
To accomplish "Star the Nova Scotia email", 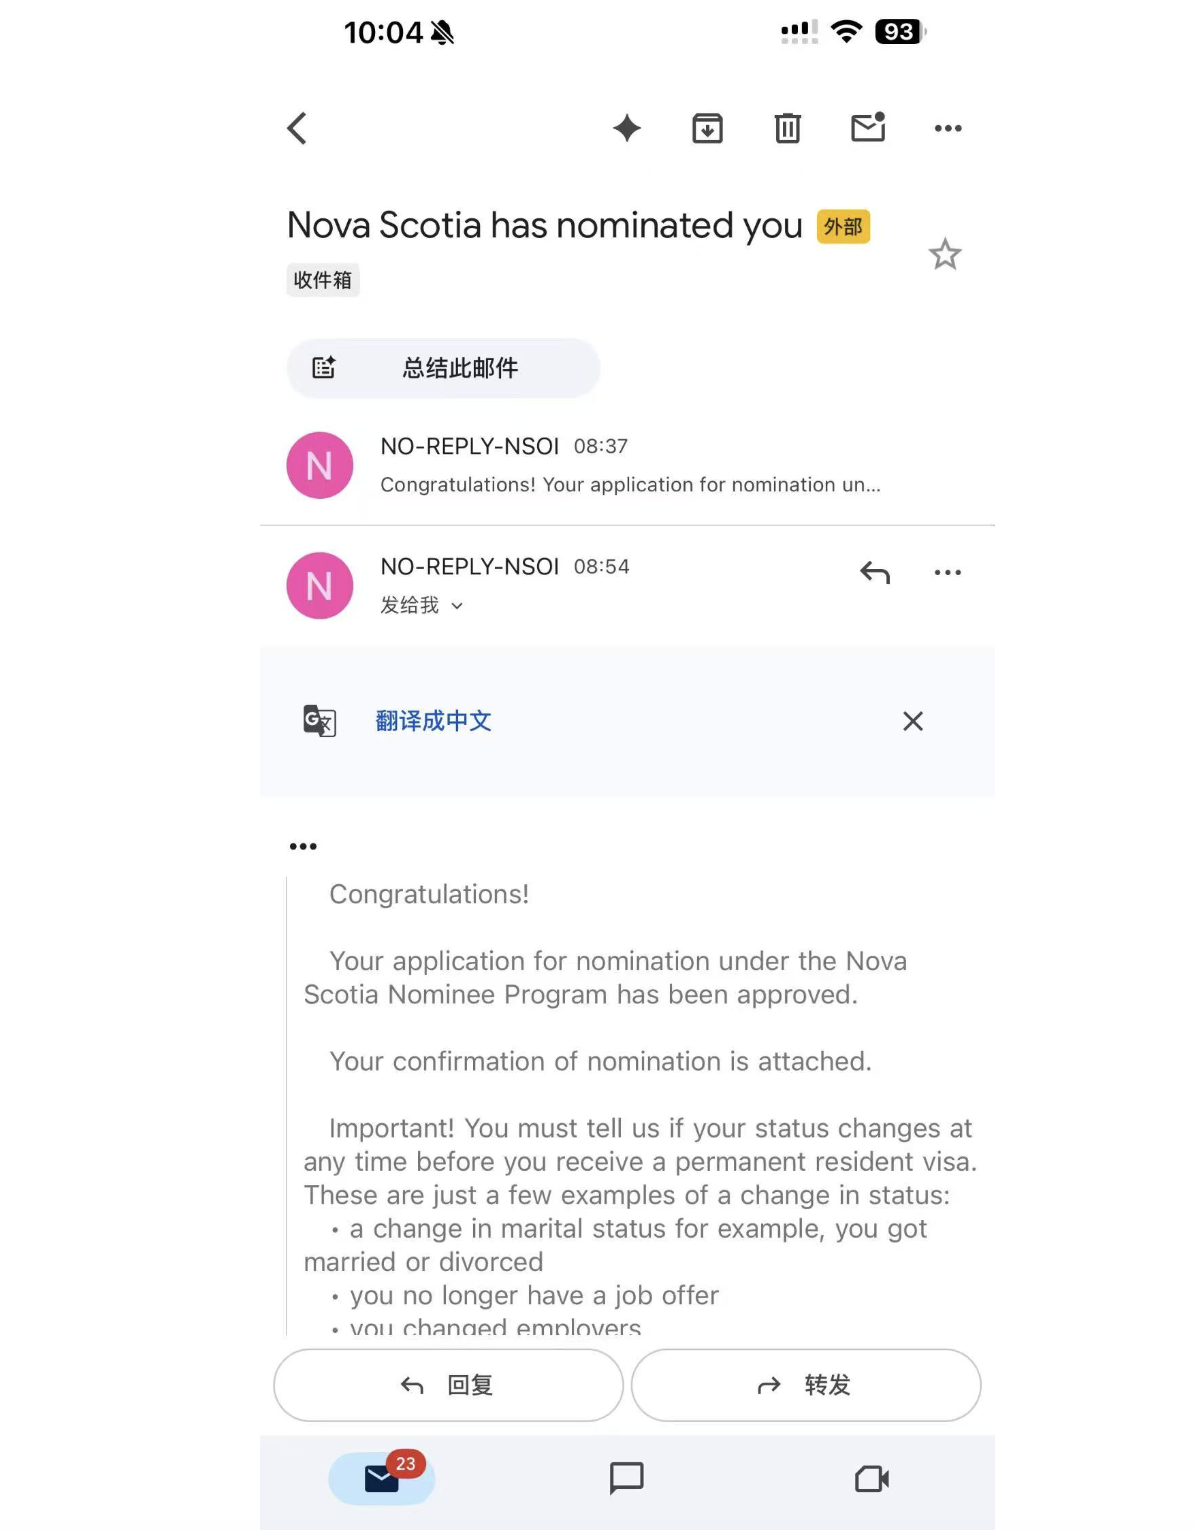I will (x=945, y=255).
